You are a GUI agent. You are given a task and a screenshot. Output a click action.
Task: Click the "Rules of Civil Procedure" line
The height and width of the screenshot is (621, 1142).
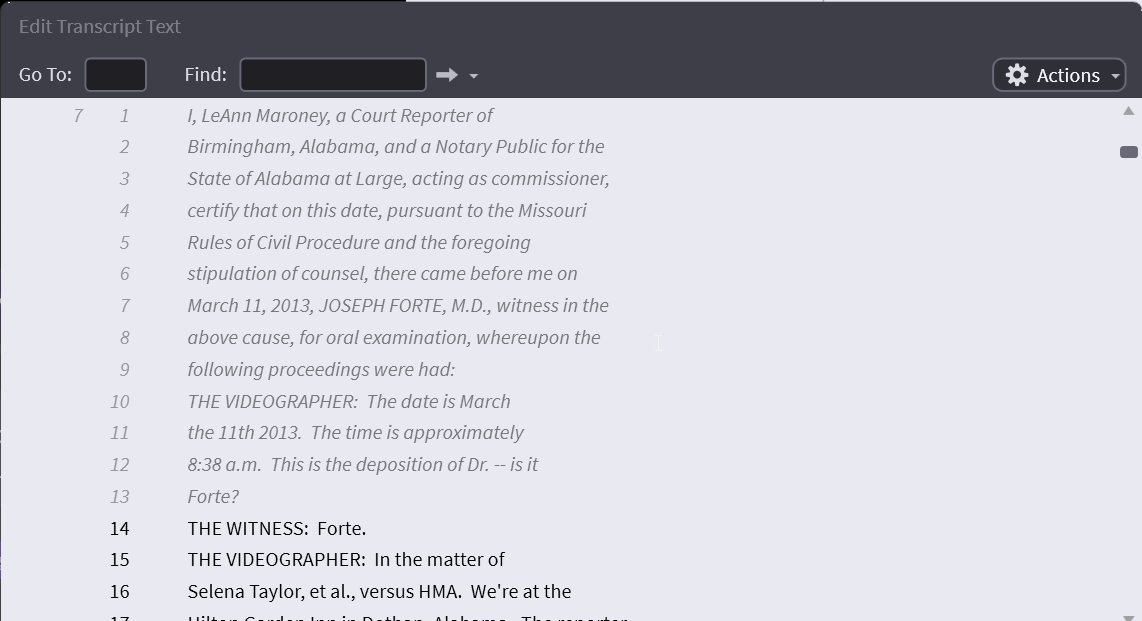tap(359, 243)
